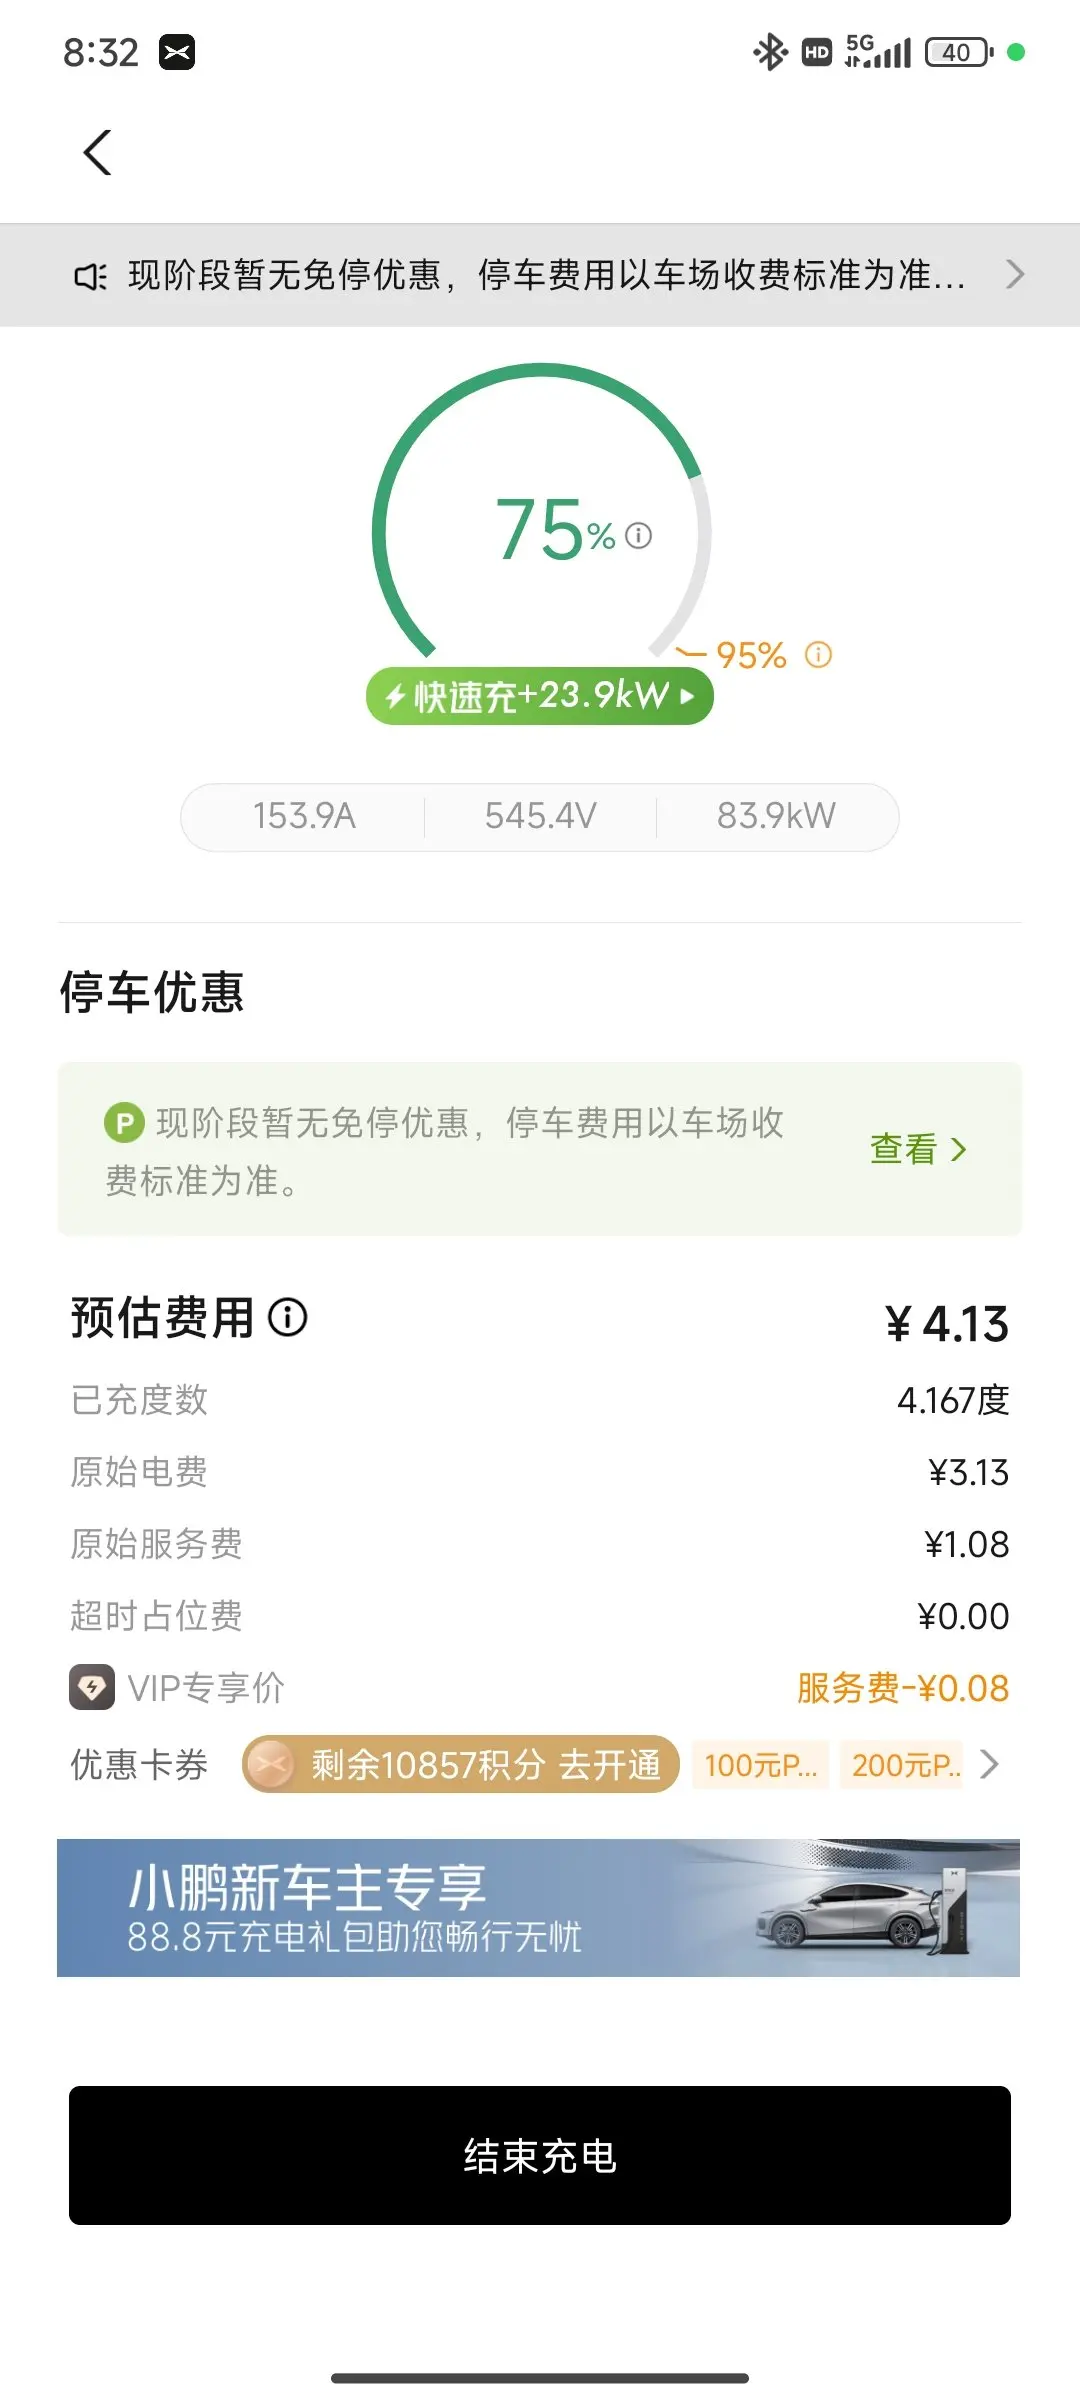Open 快速充+23.9kW boost option
1080x2400 pixels.
540,696
